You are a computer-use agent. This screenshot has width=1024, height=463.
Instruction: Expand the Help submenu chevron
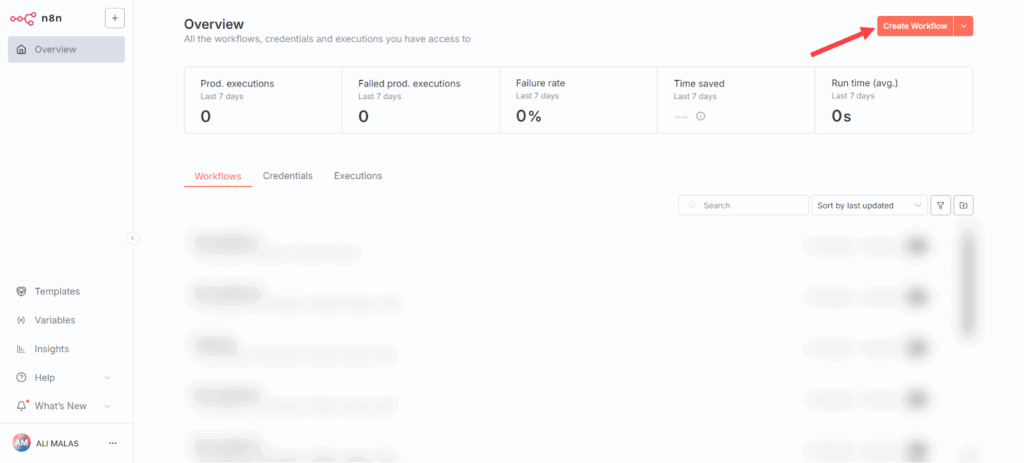point(107,378)
